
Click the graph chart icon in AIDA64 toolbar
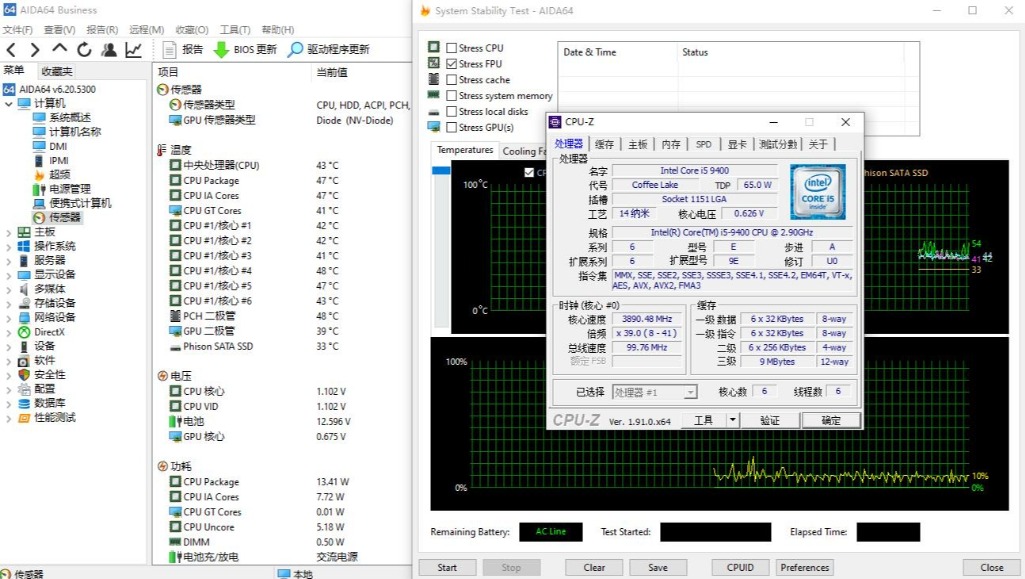134,50
